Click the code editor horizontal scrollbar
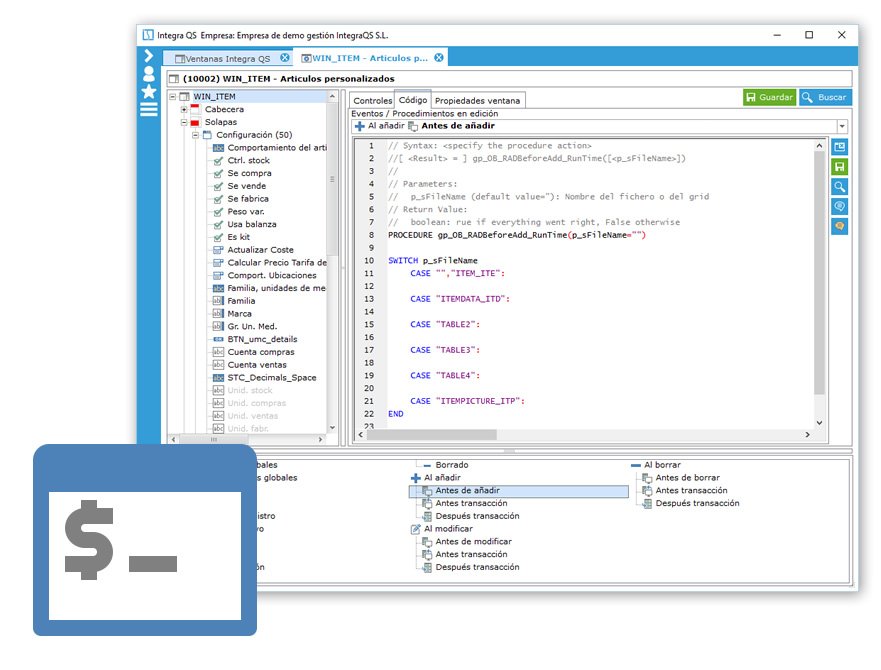The image size is (881, 670). tap(432, 434)
